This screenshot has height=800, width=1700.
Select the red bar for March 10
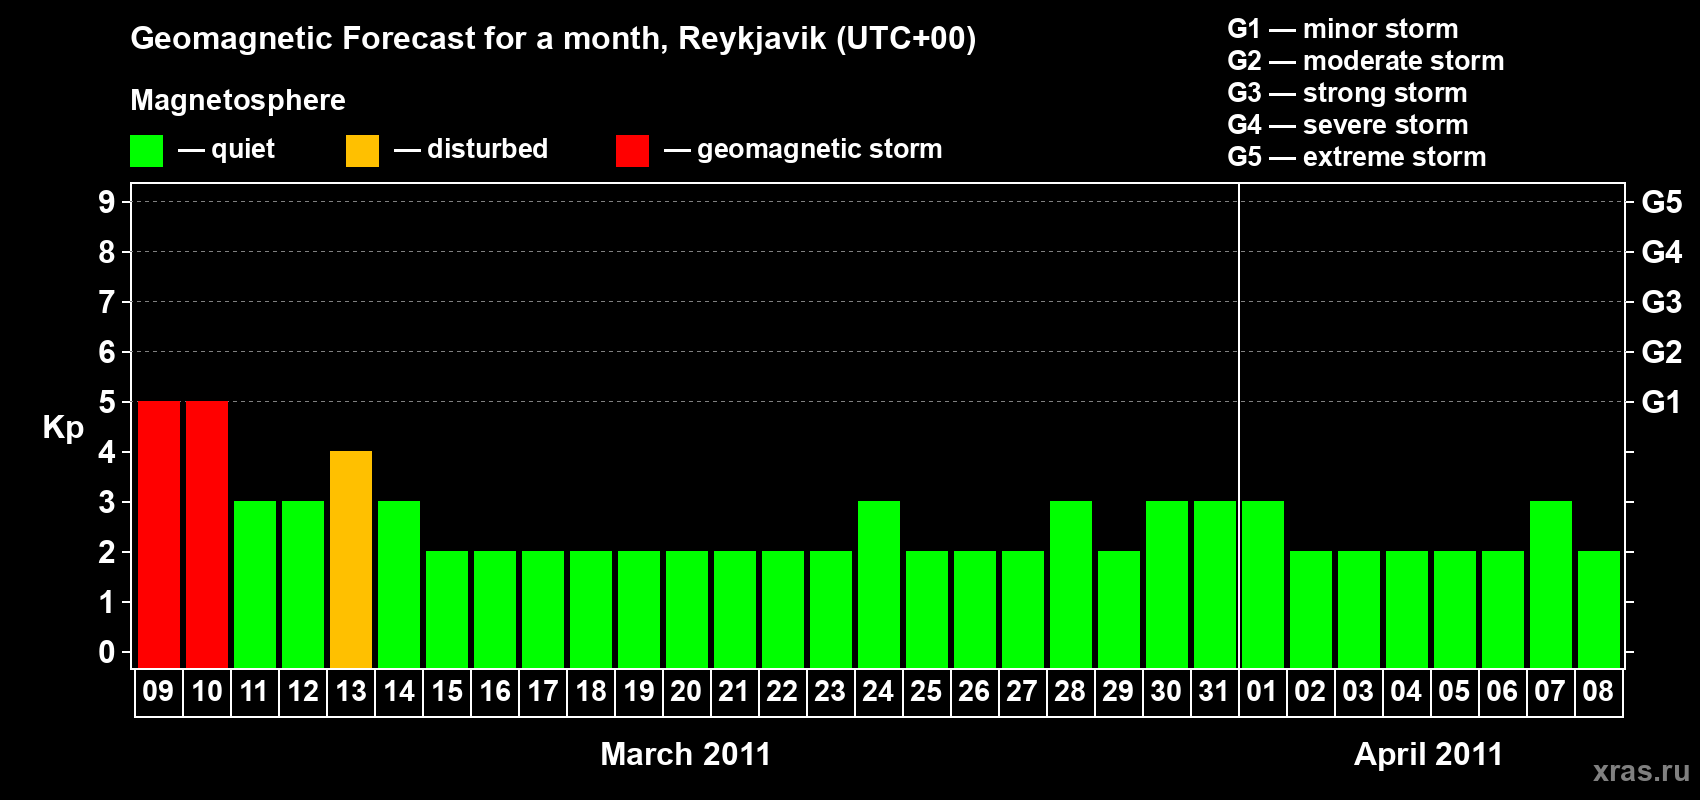207,534
